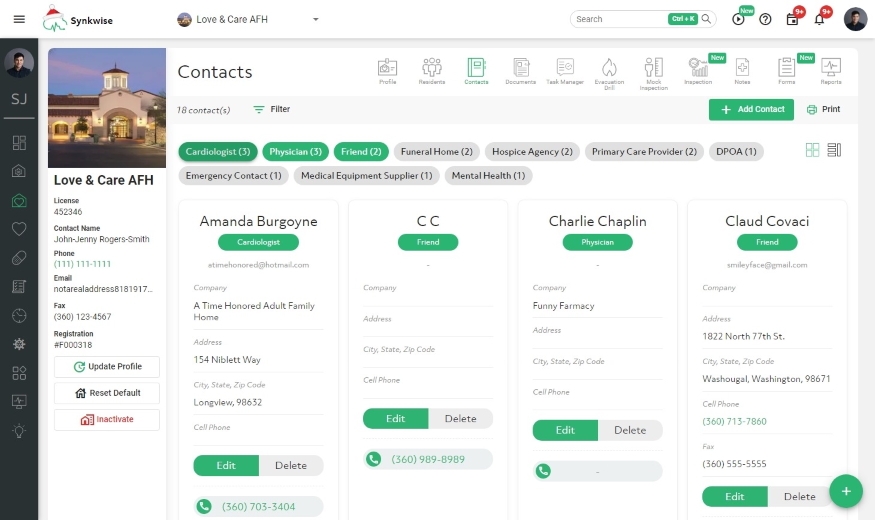Image resolution: width=875 pixels, height=520 pixels.
Task: Open the Documents tab
Action: coord(520,72)
